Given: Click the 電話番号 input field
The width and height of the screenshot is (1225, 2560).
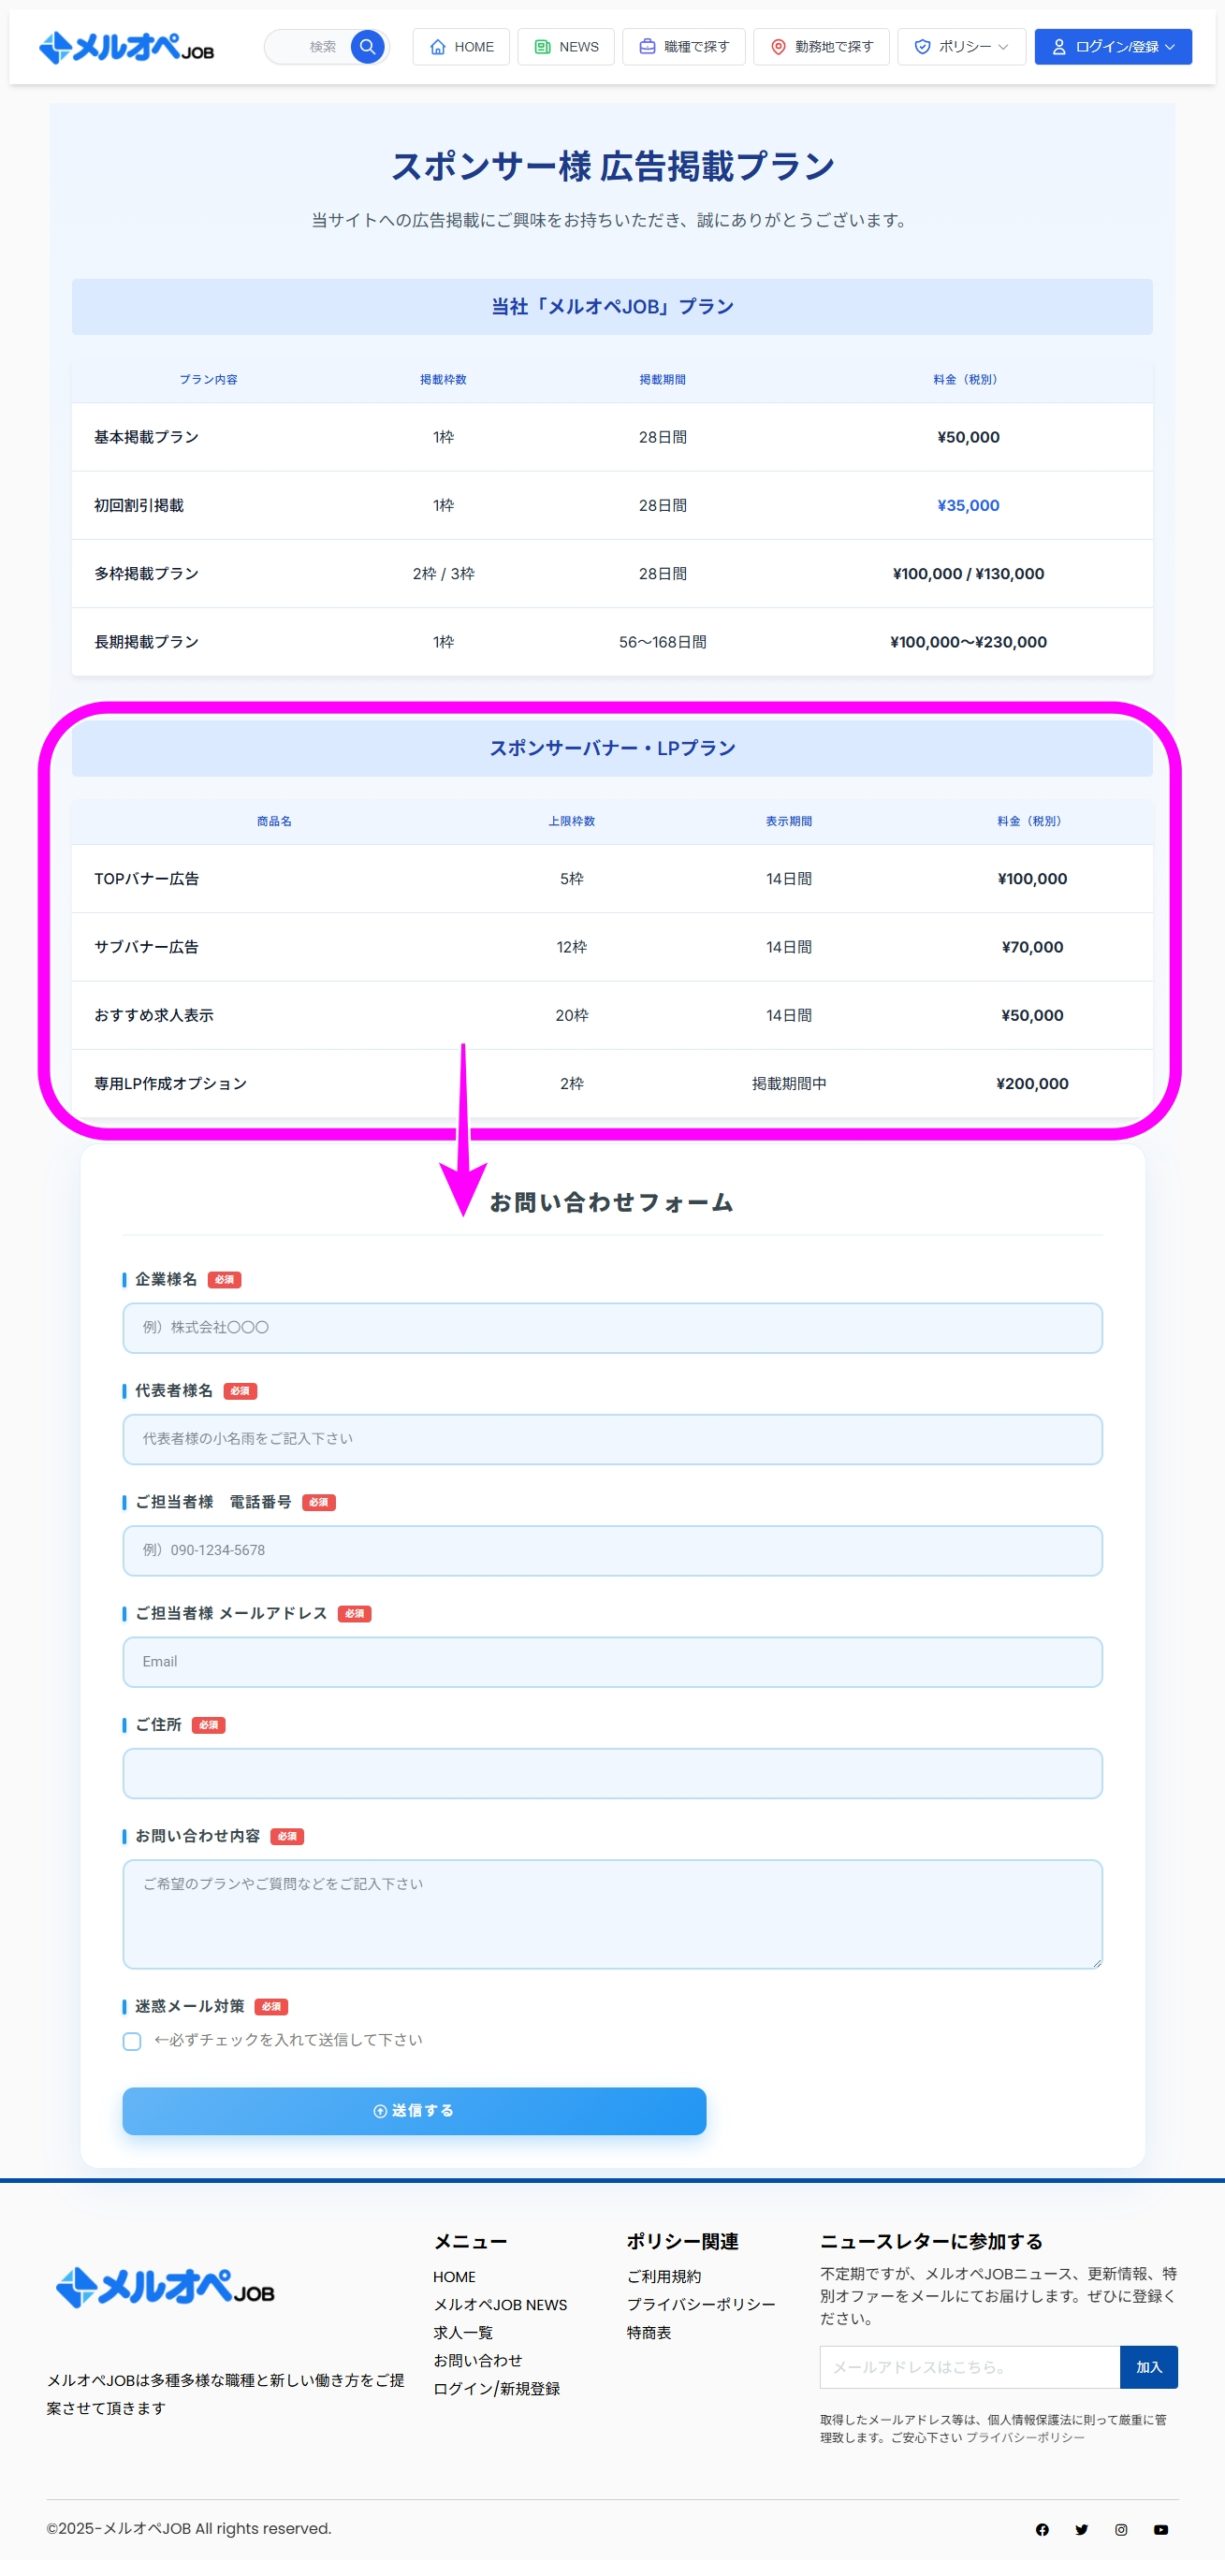Looking at the screenshot, I should click(612, 1550).
